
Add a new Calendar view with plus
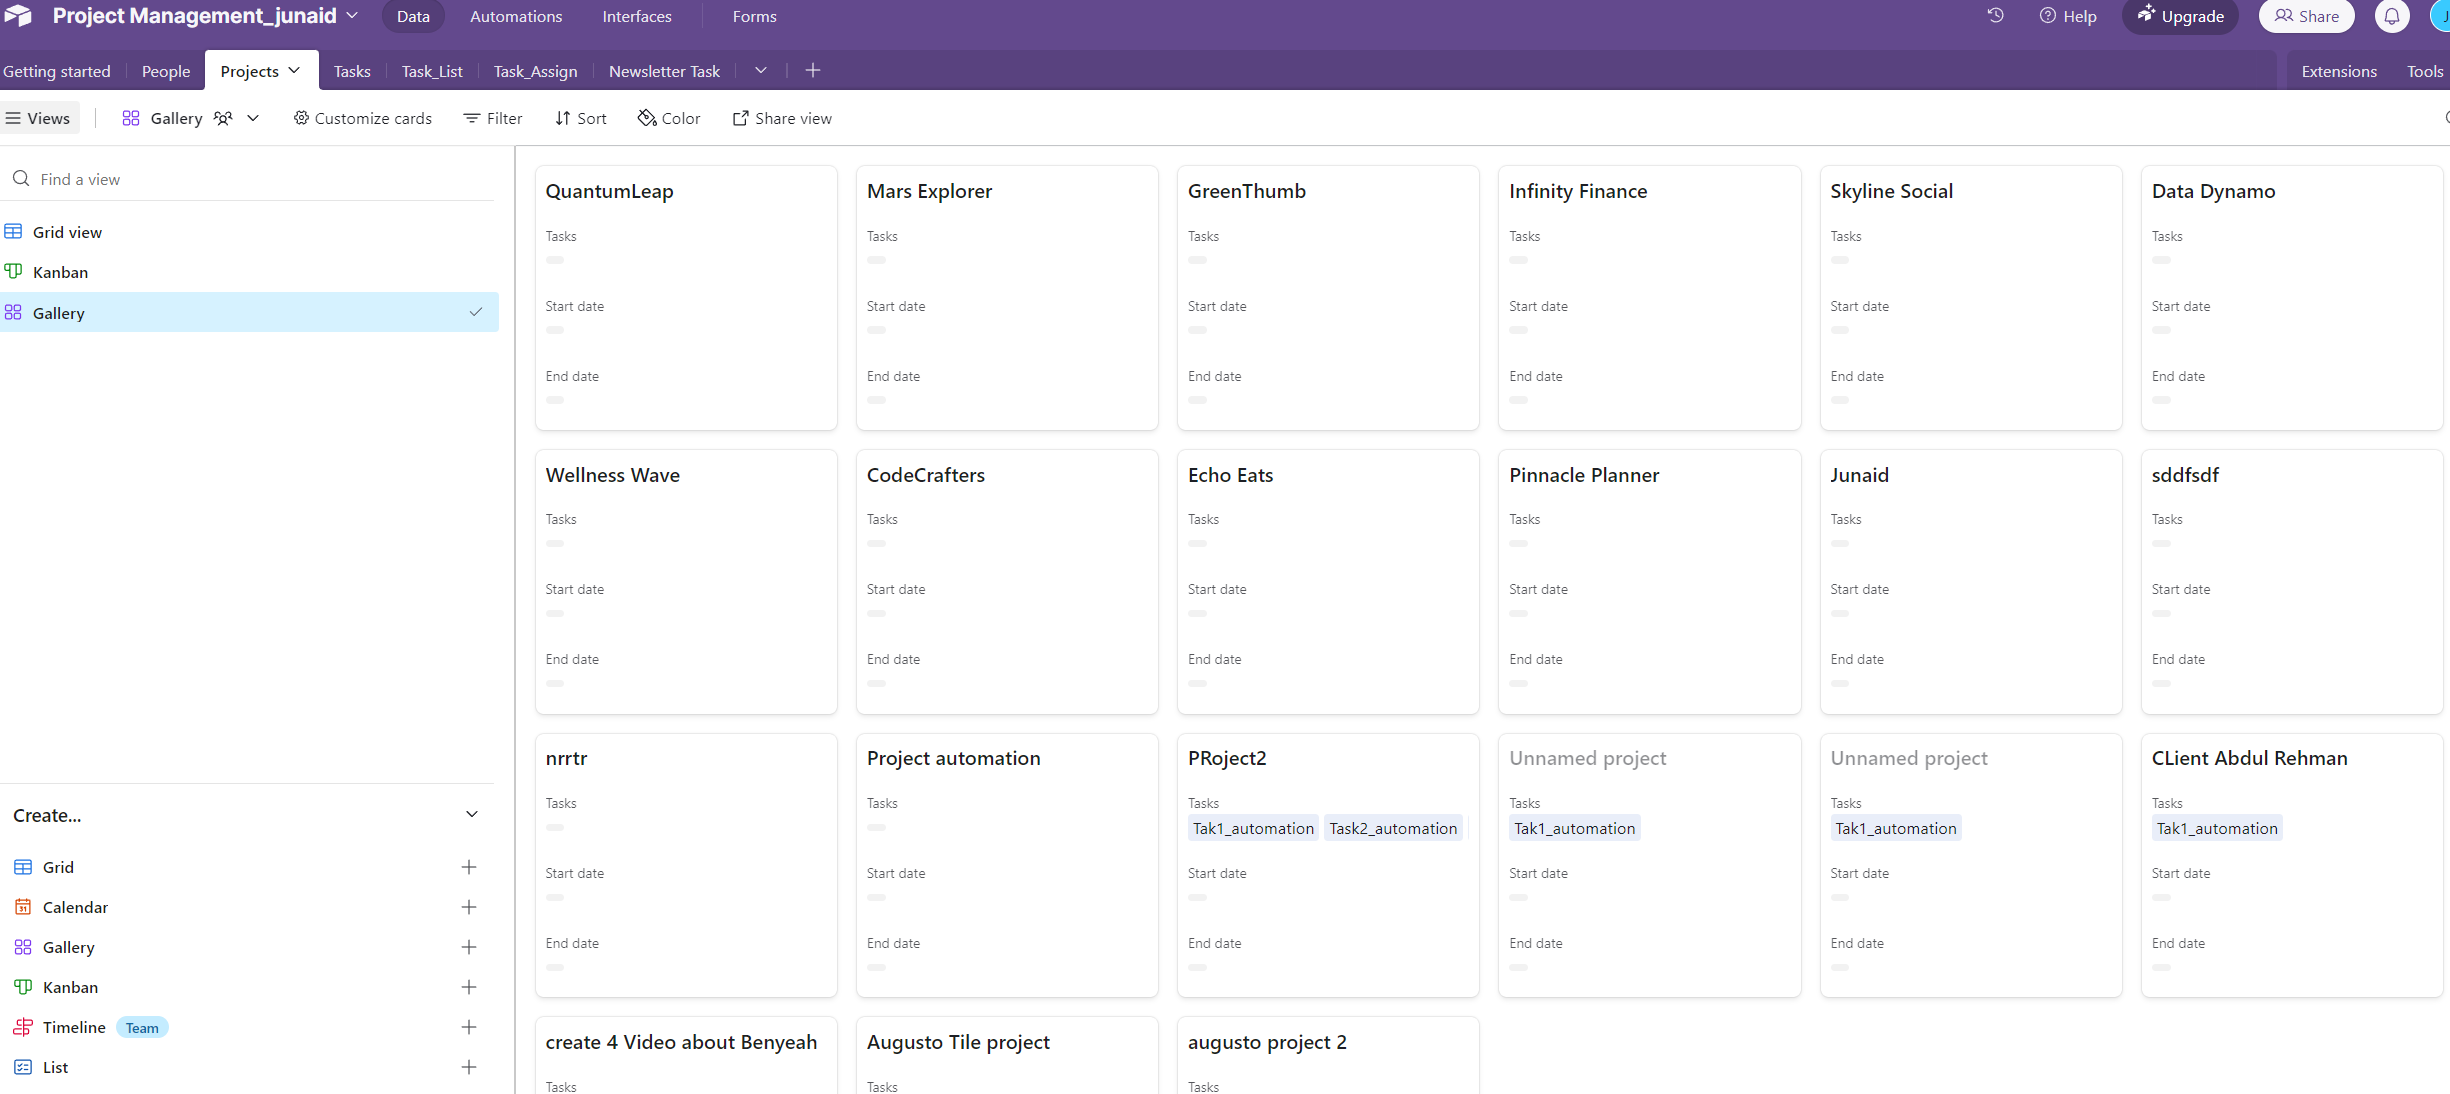[468, 907]
